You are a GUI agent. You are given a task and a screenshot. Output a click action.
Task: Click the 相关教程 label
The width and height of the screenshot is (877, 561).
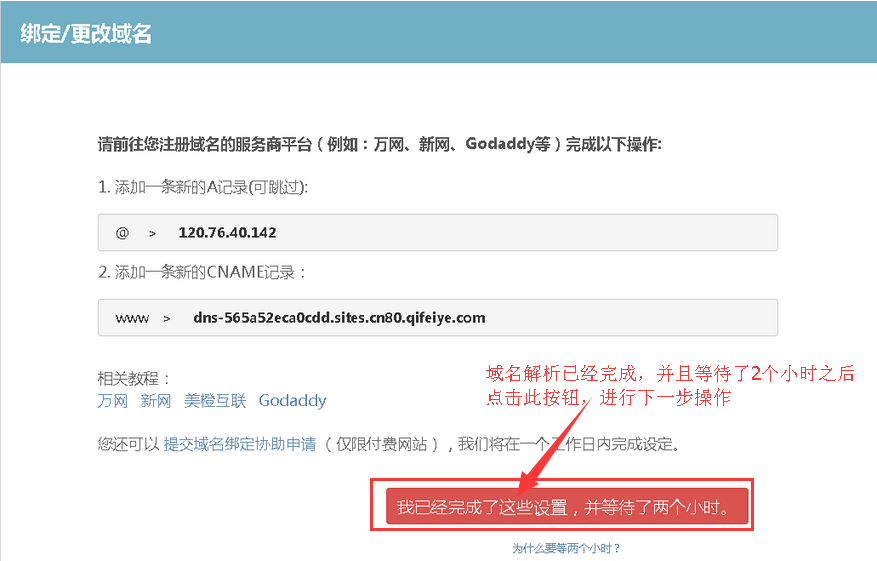pos(133,379)
